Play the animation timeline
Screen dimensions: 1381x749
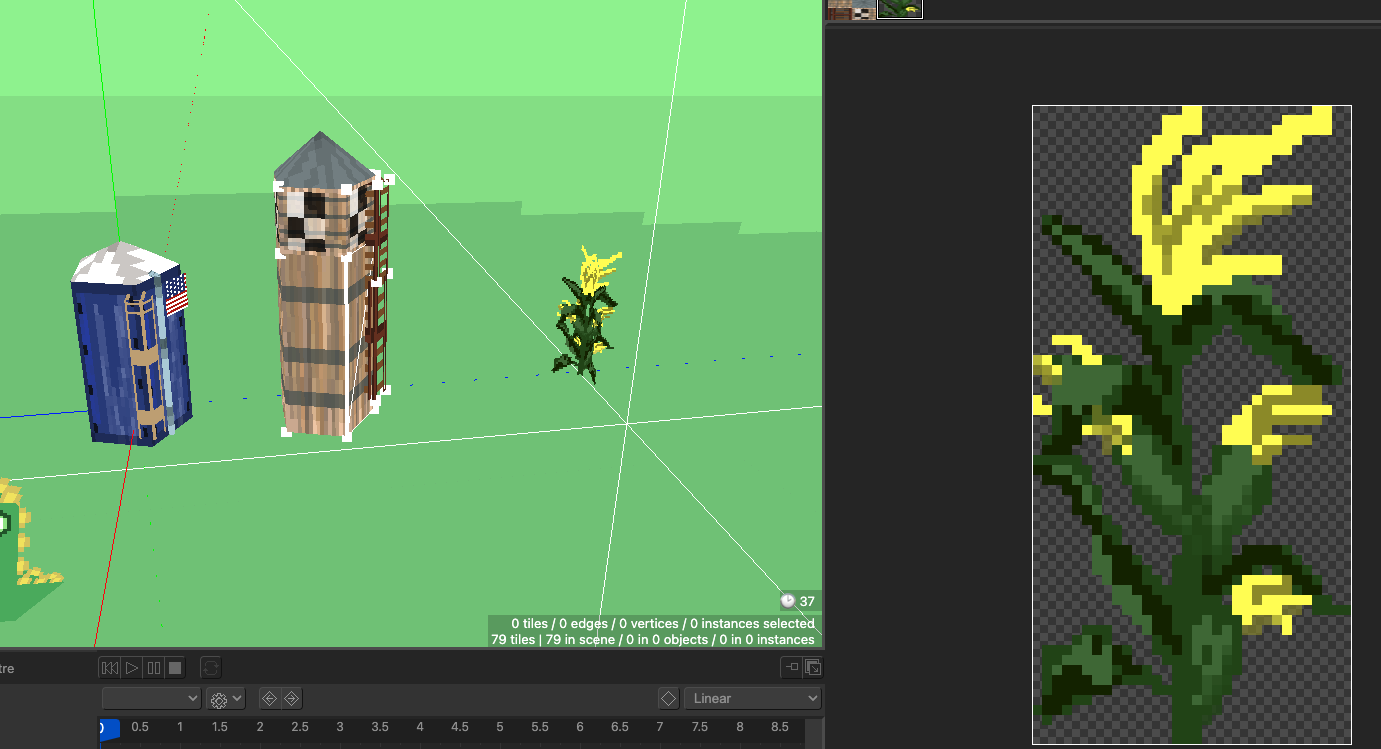click(x=132, y=667)
